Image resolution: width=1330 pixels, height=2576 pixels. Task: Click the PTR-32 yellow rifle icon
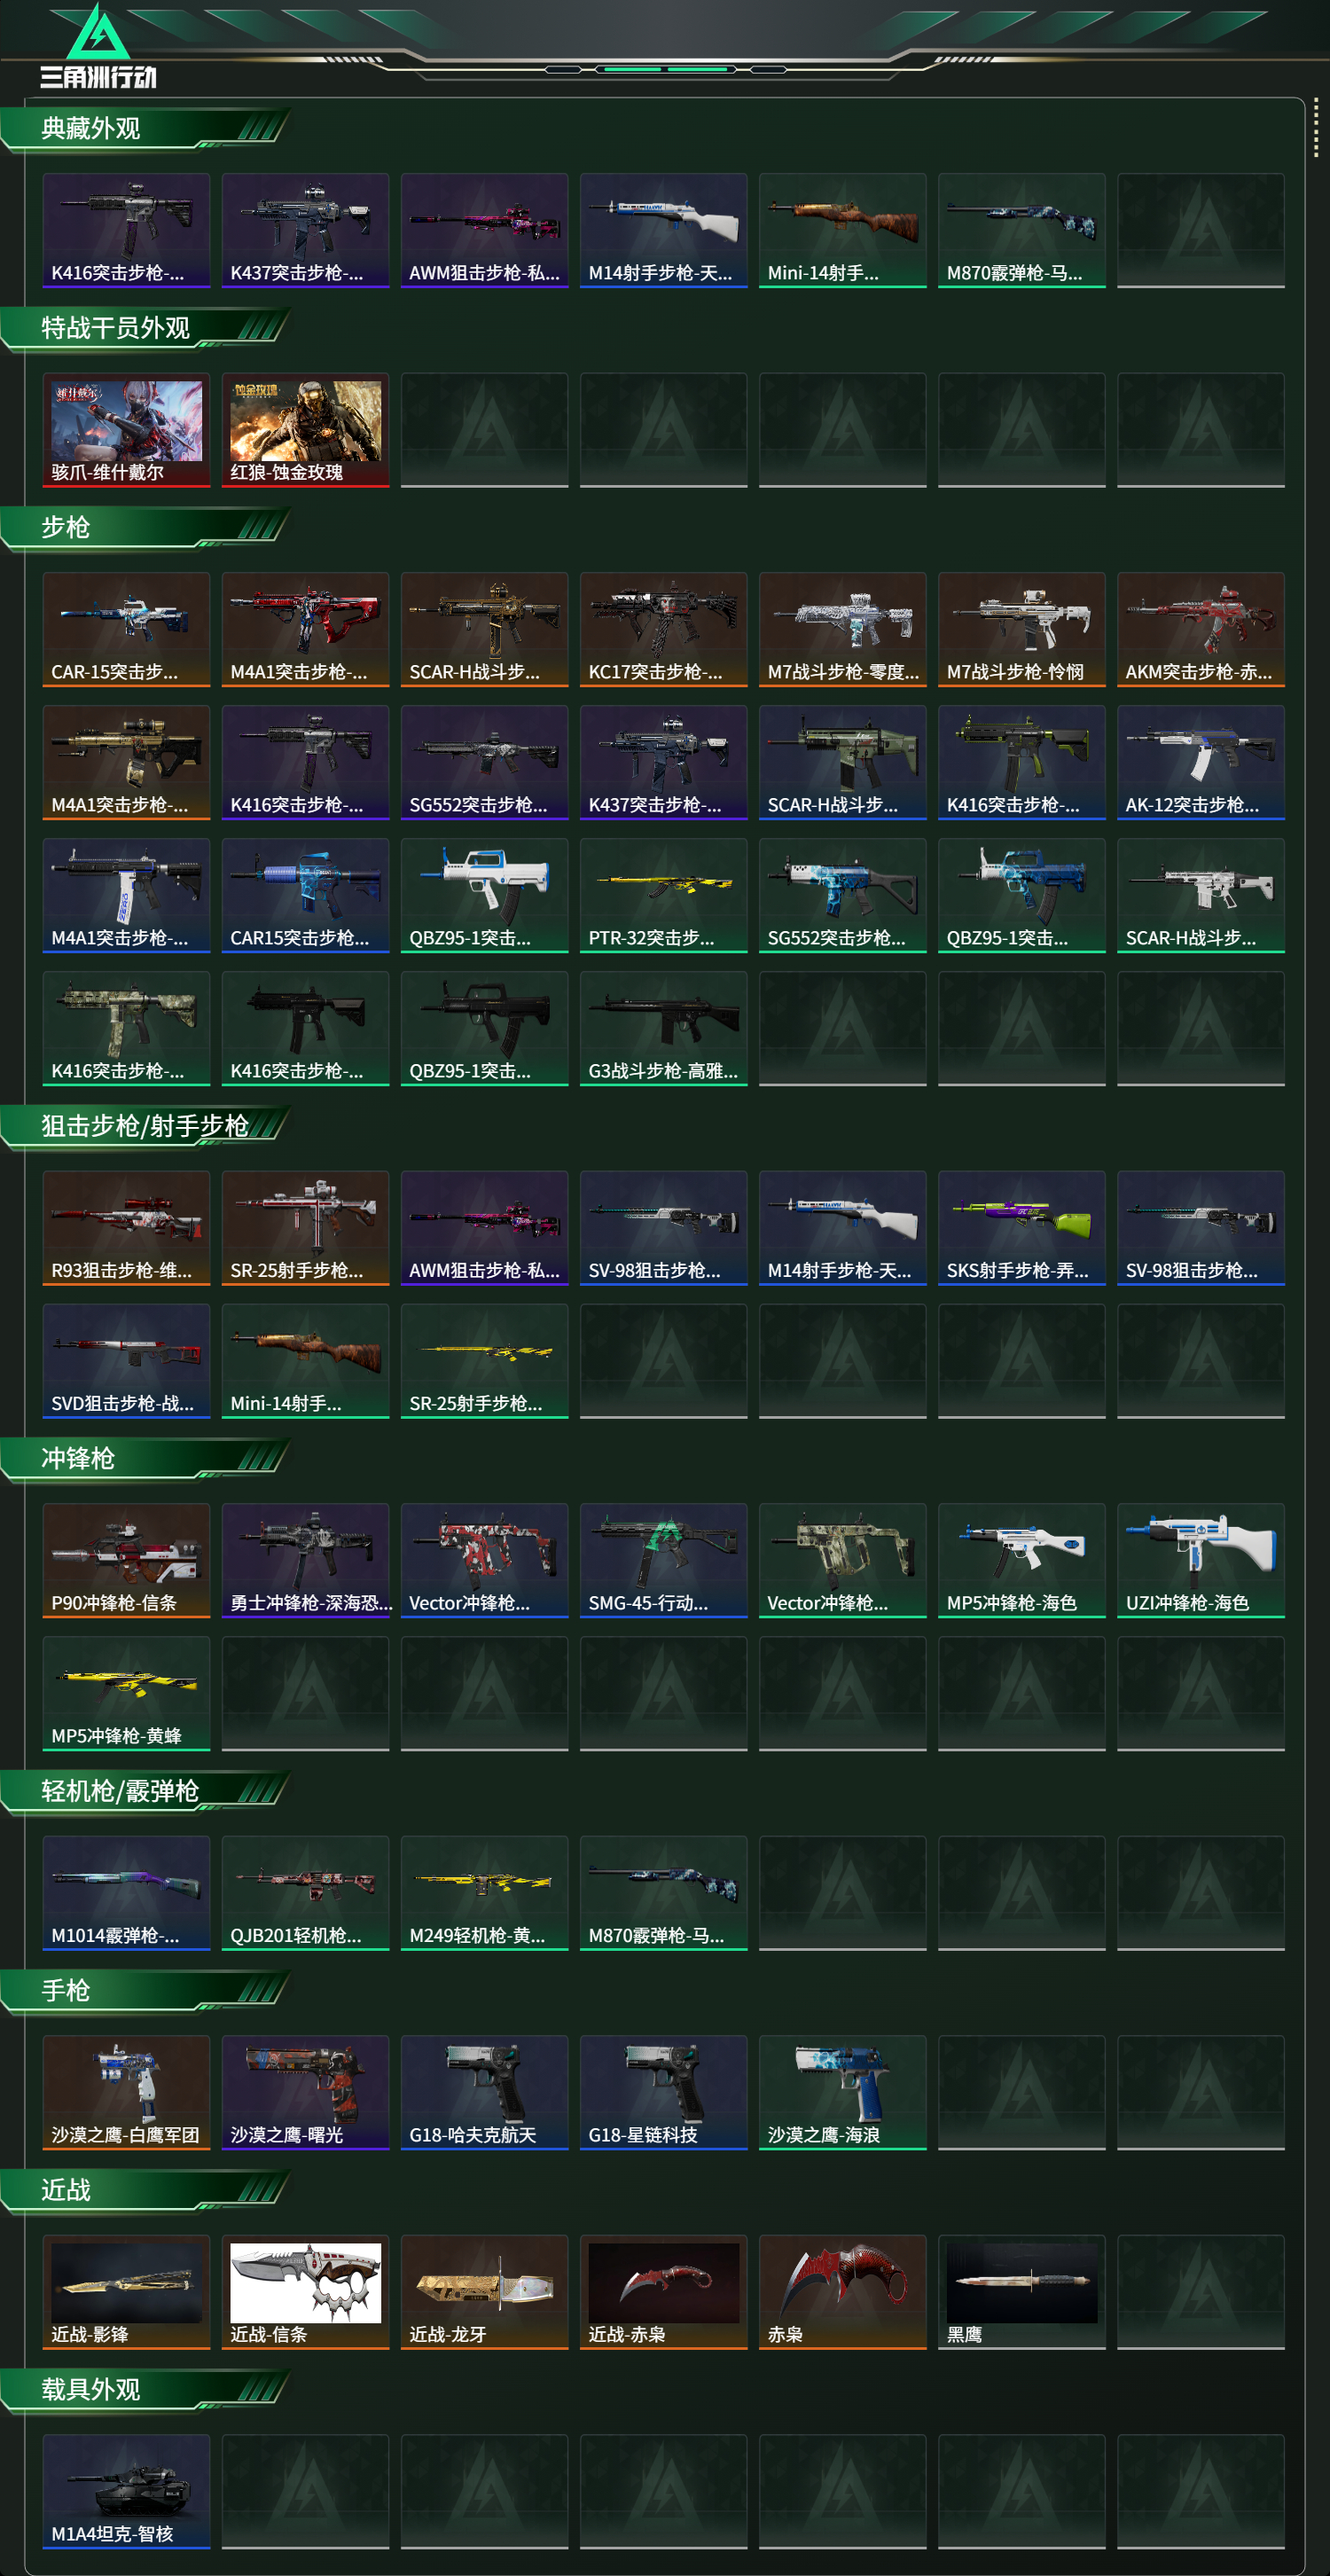(663, 895)
